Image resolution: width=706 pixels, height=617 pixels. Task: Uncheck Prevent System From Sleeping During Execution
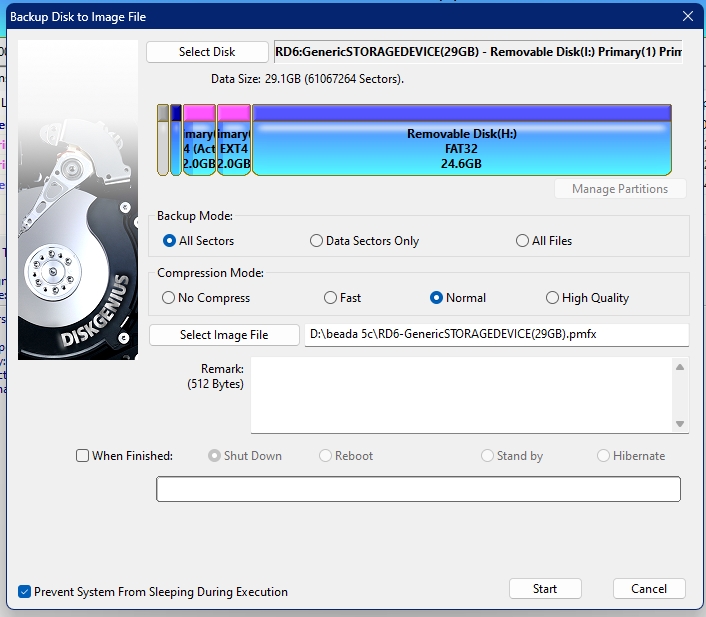tap(25, 592)
